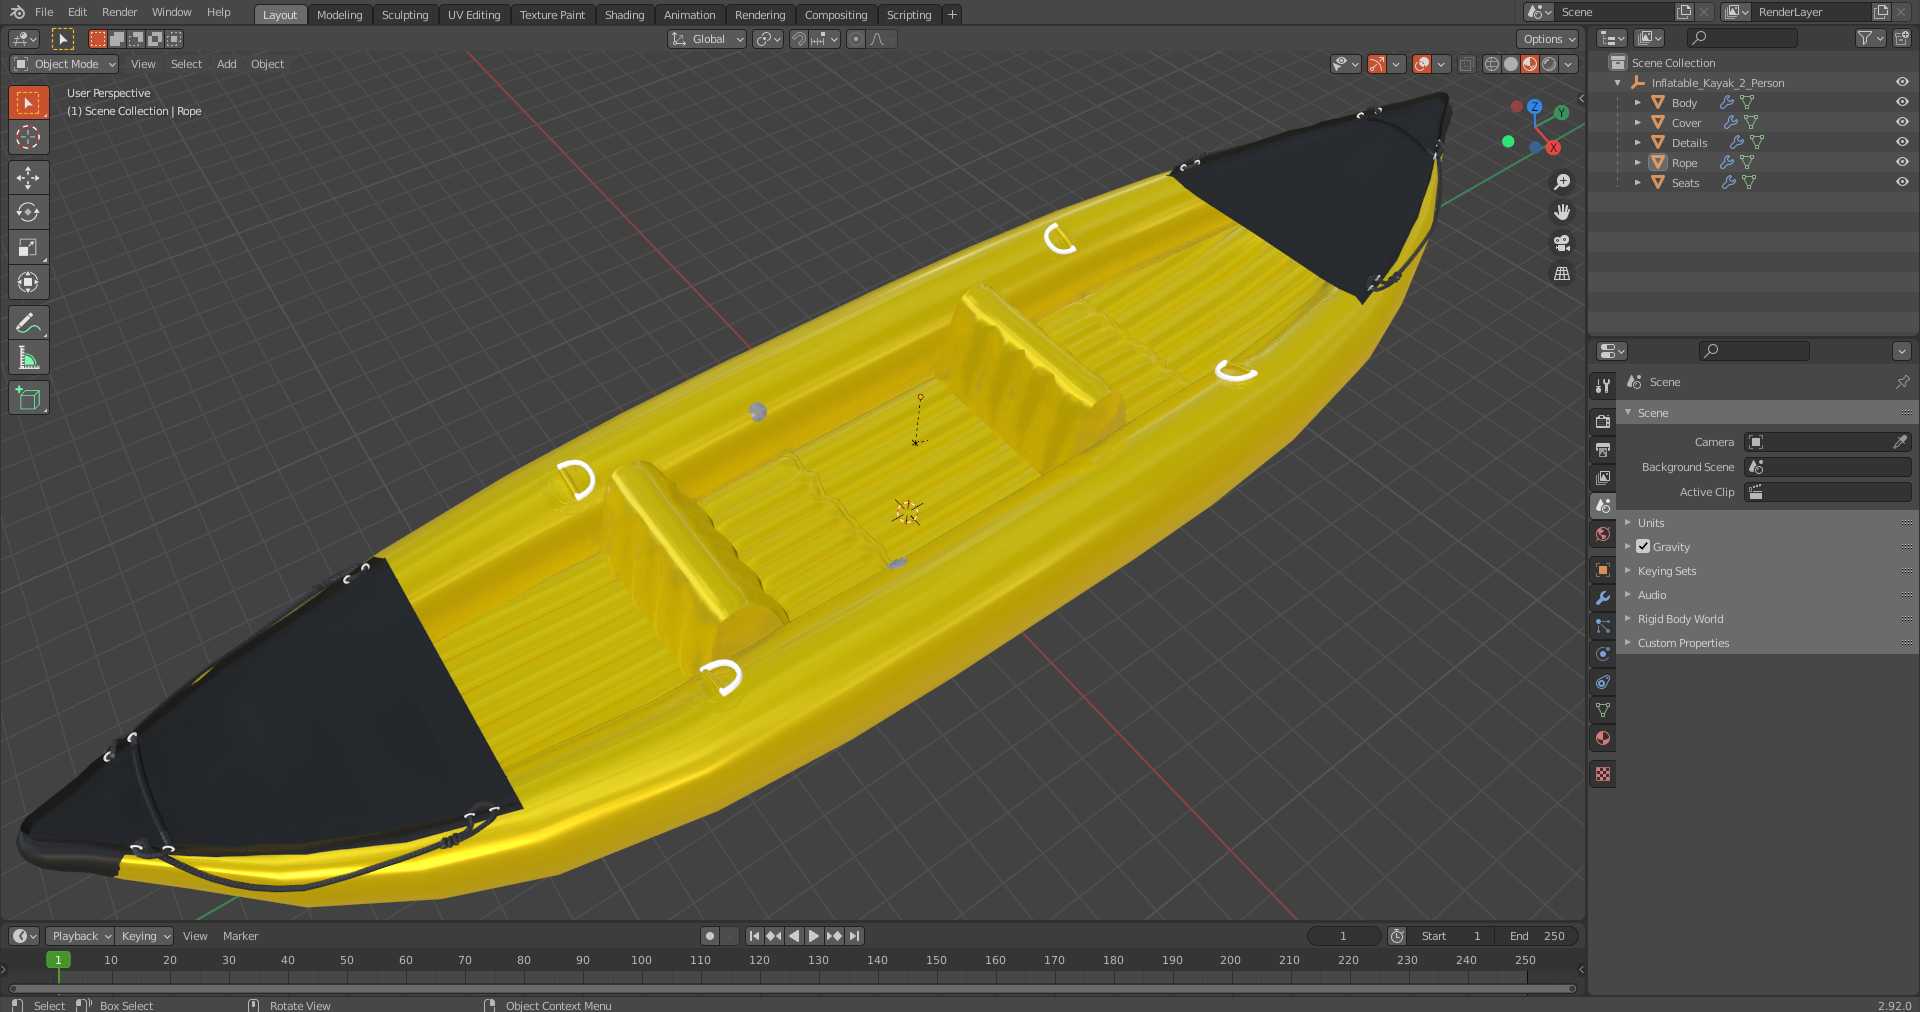Switch to the Shading workspace tab

coord(624,14)
